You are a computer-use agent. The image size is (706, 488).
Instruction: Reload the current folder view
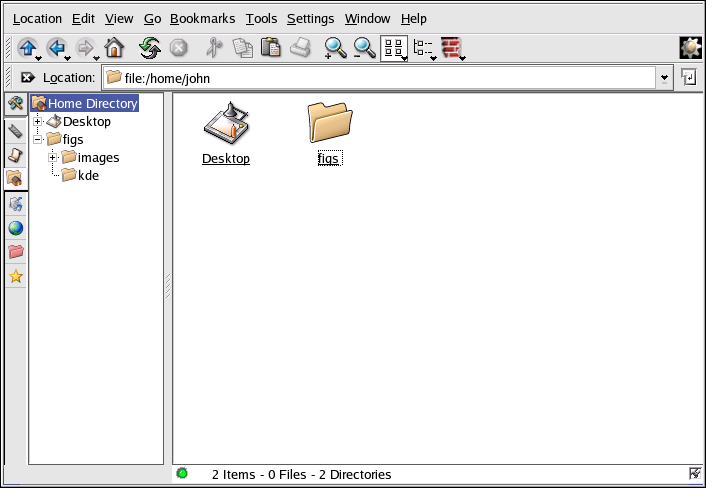pyautogui.click(x=149, y=48)
